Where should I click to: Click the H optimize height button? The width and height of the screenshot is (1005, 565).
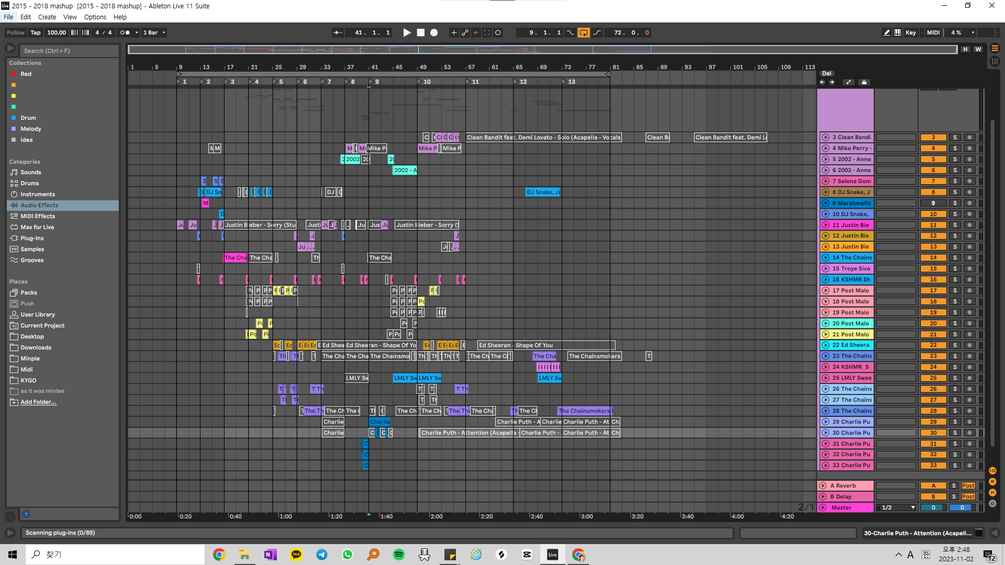(x=965, y=49)
